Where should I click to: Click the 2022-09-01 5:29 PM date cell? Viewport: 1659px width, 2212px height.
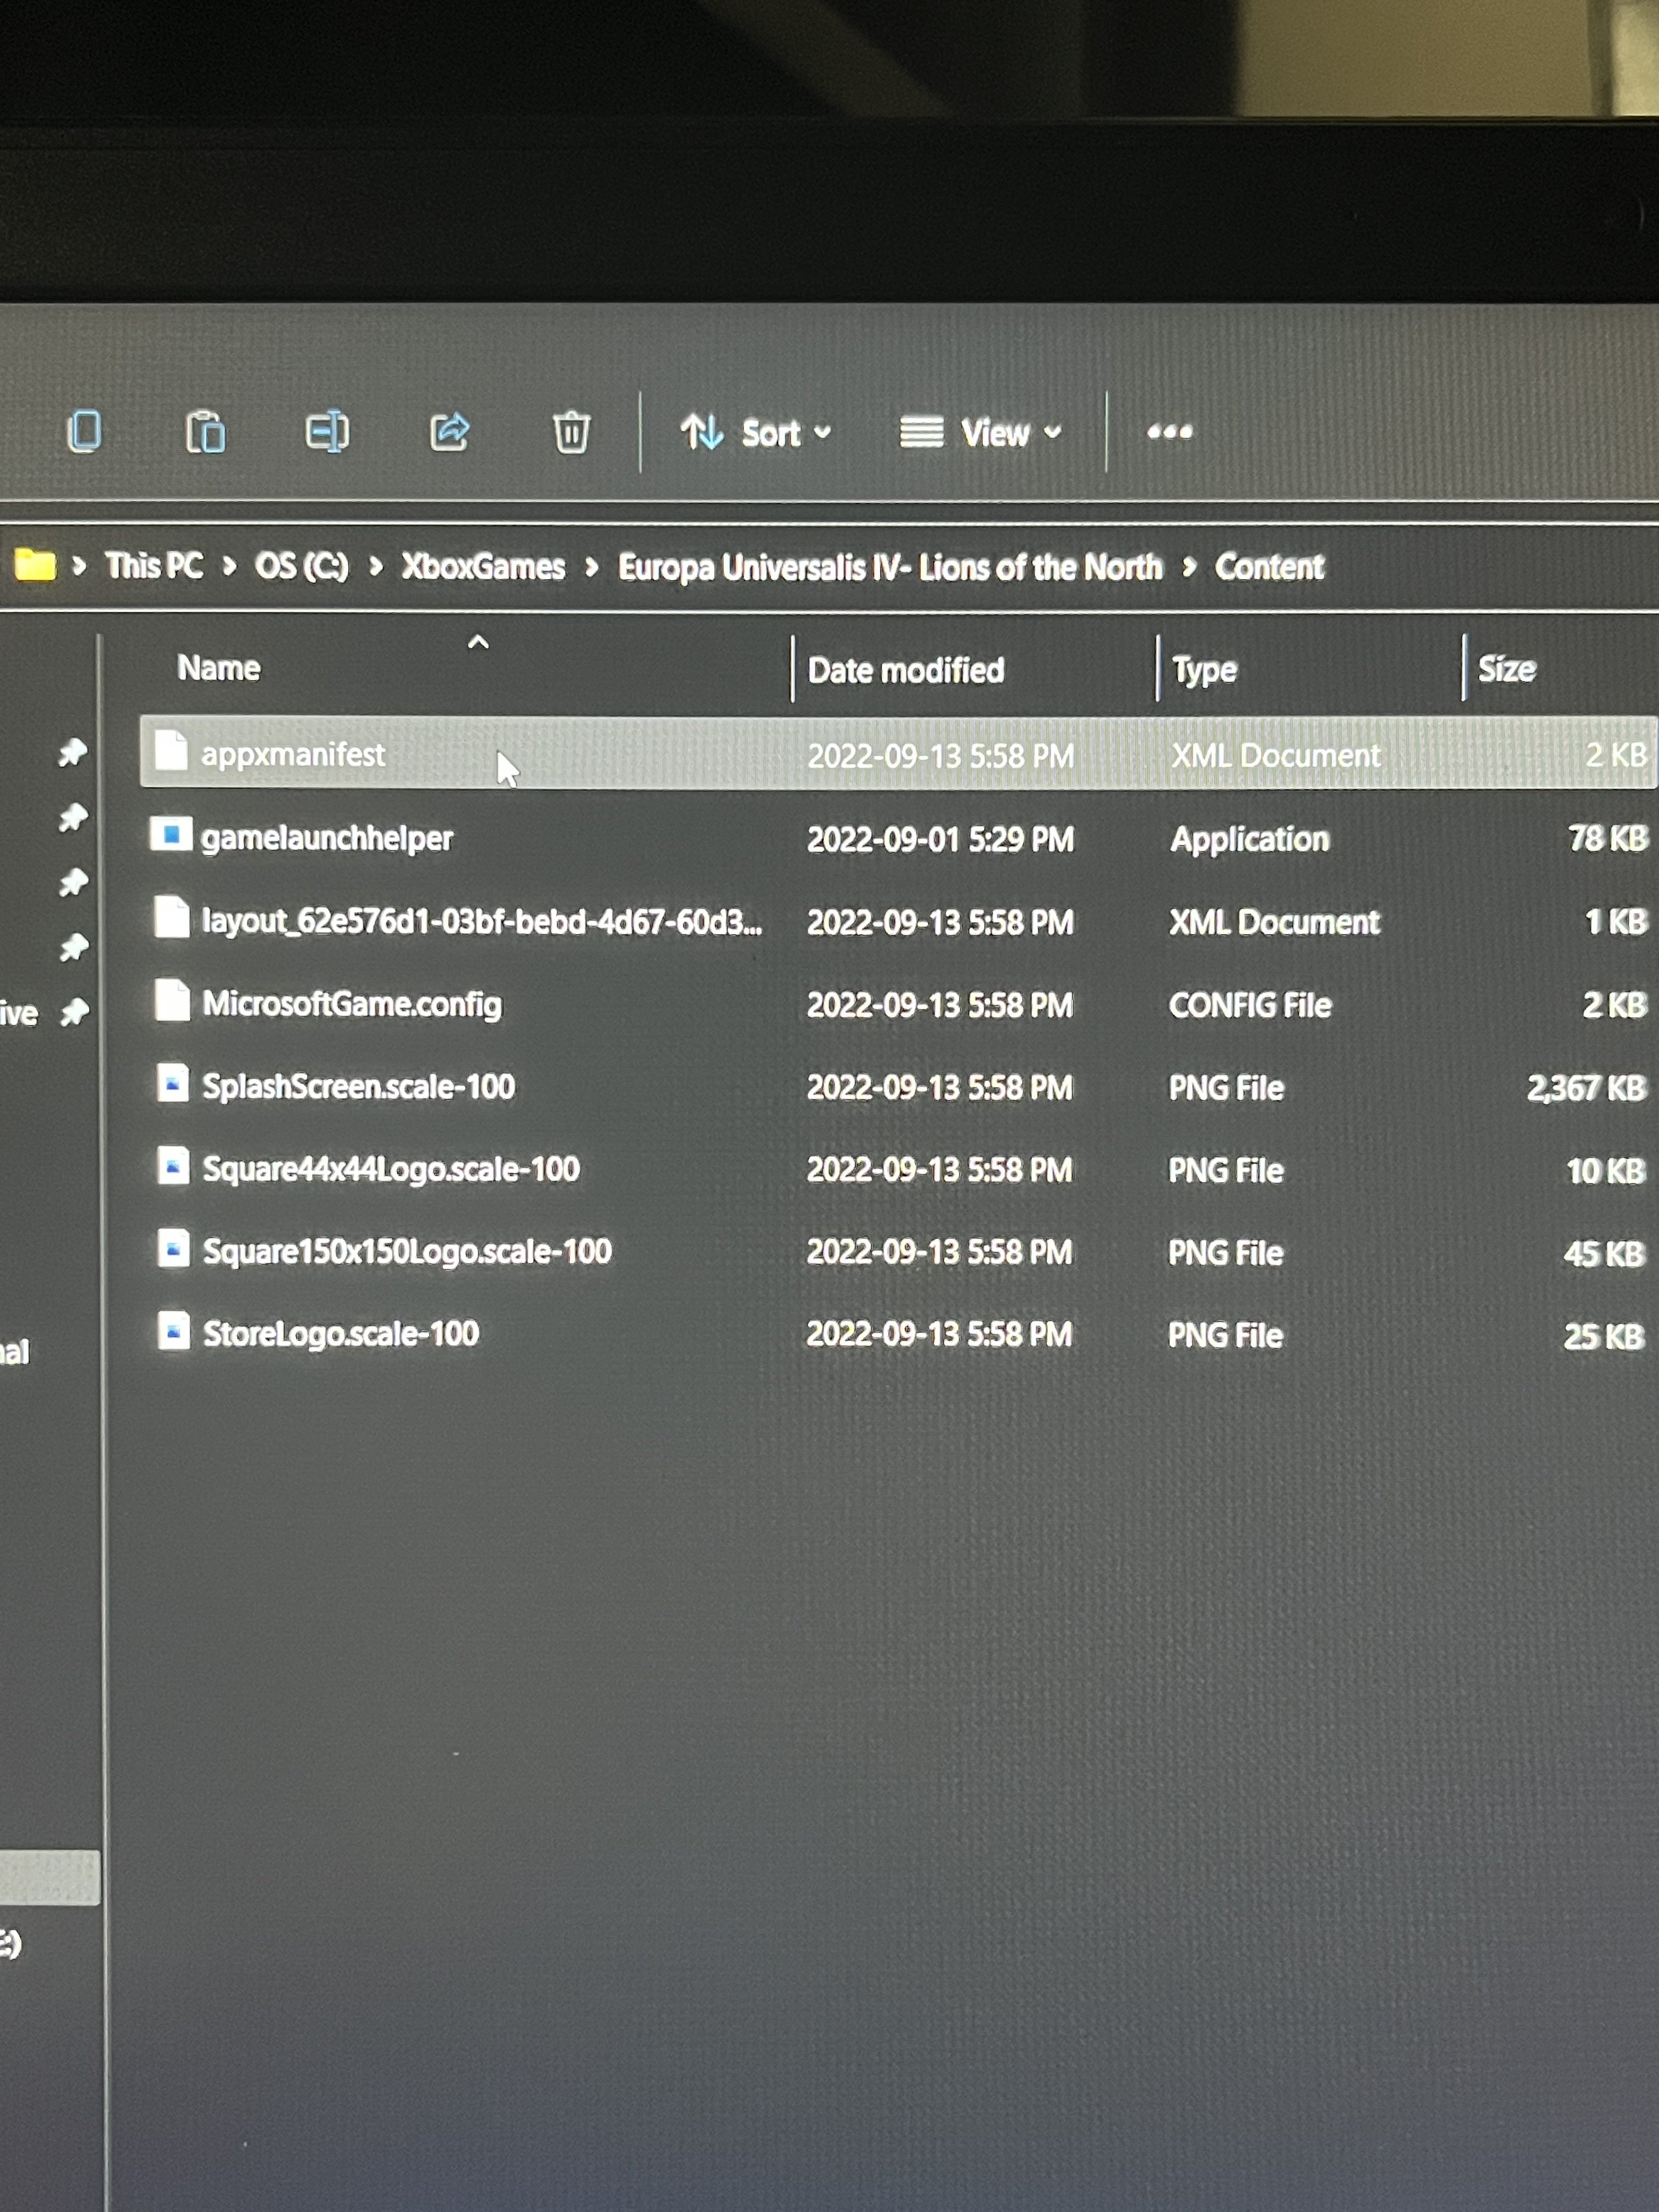940,839
